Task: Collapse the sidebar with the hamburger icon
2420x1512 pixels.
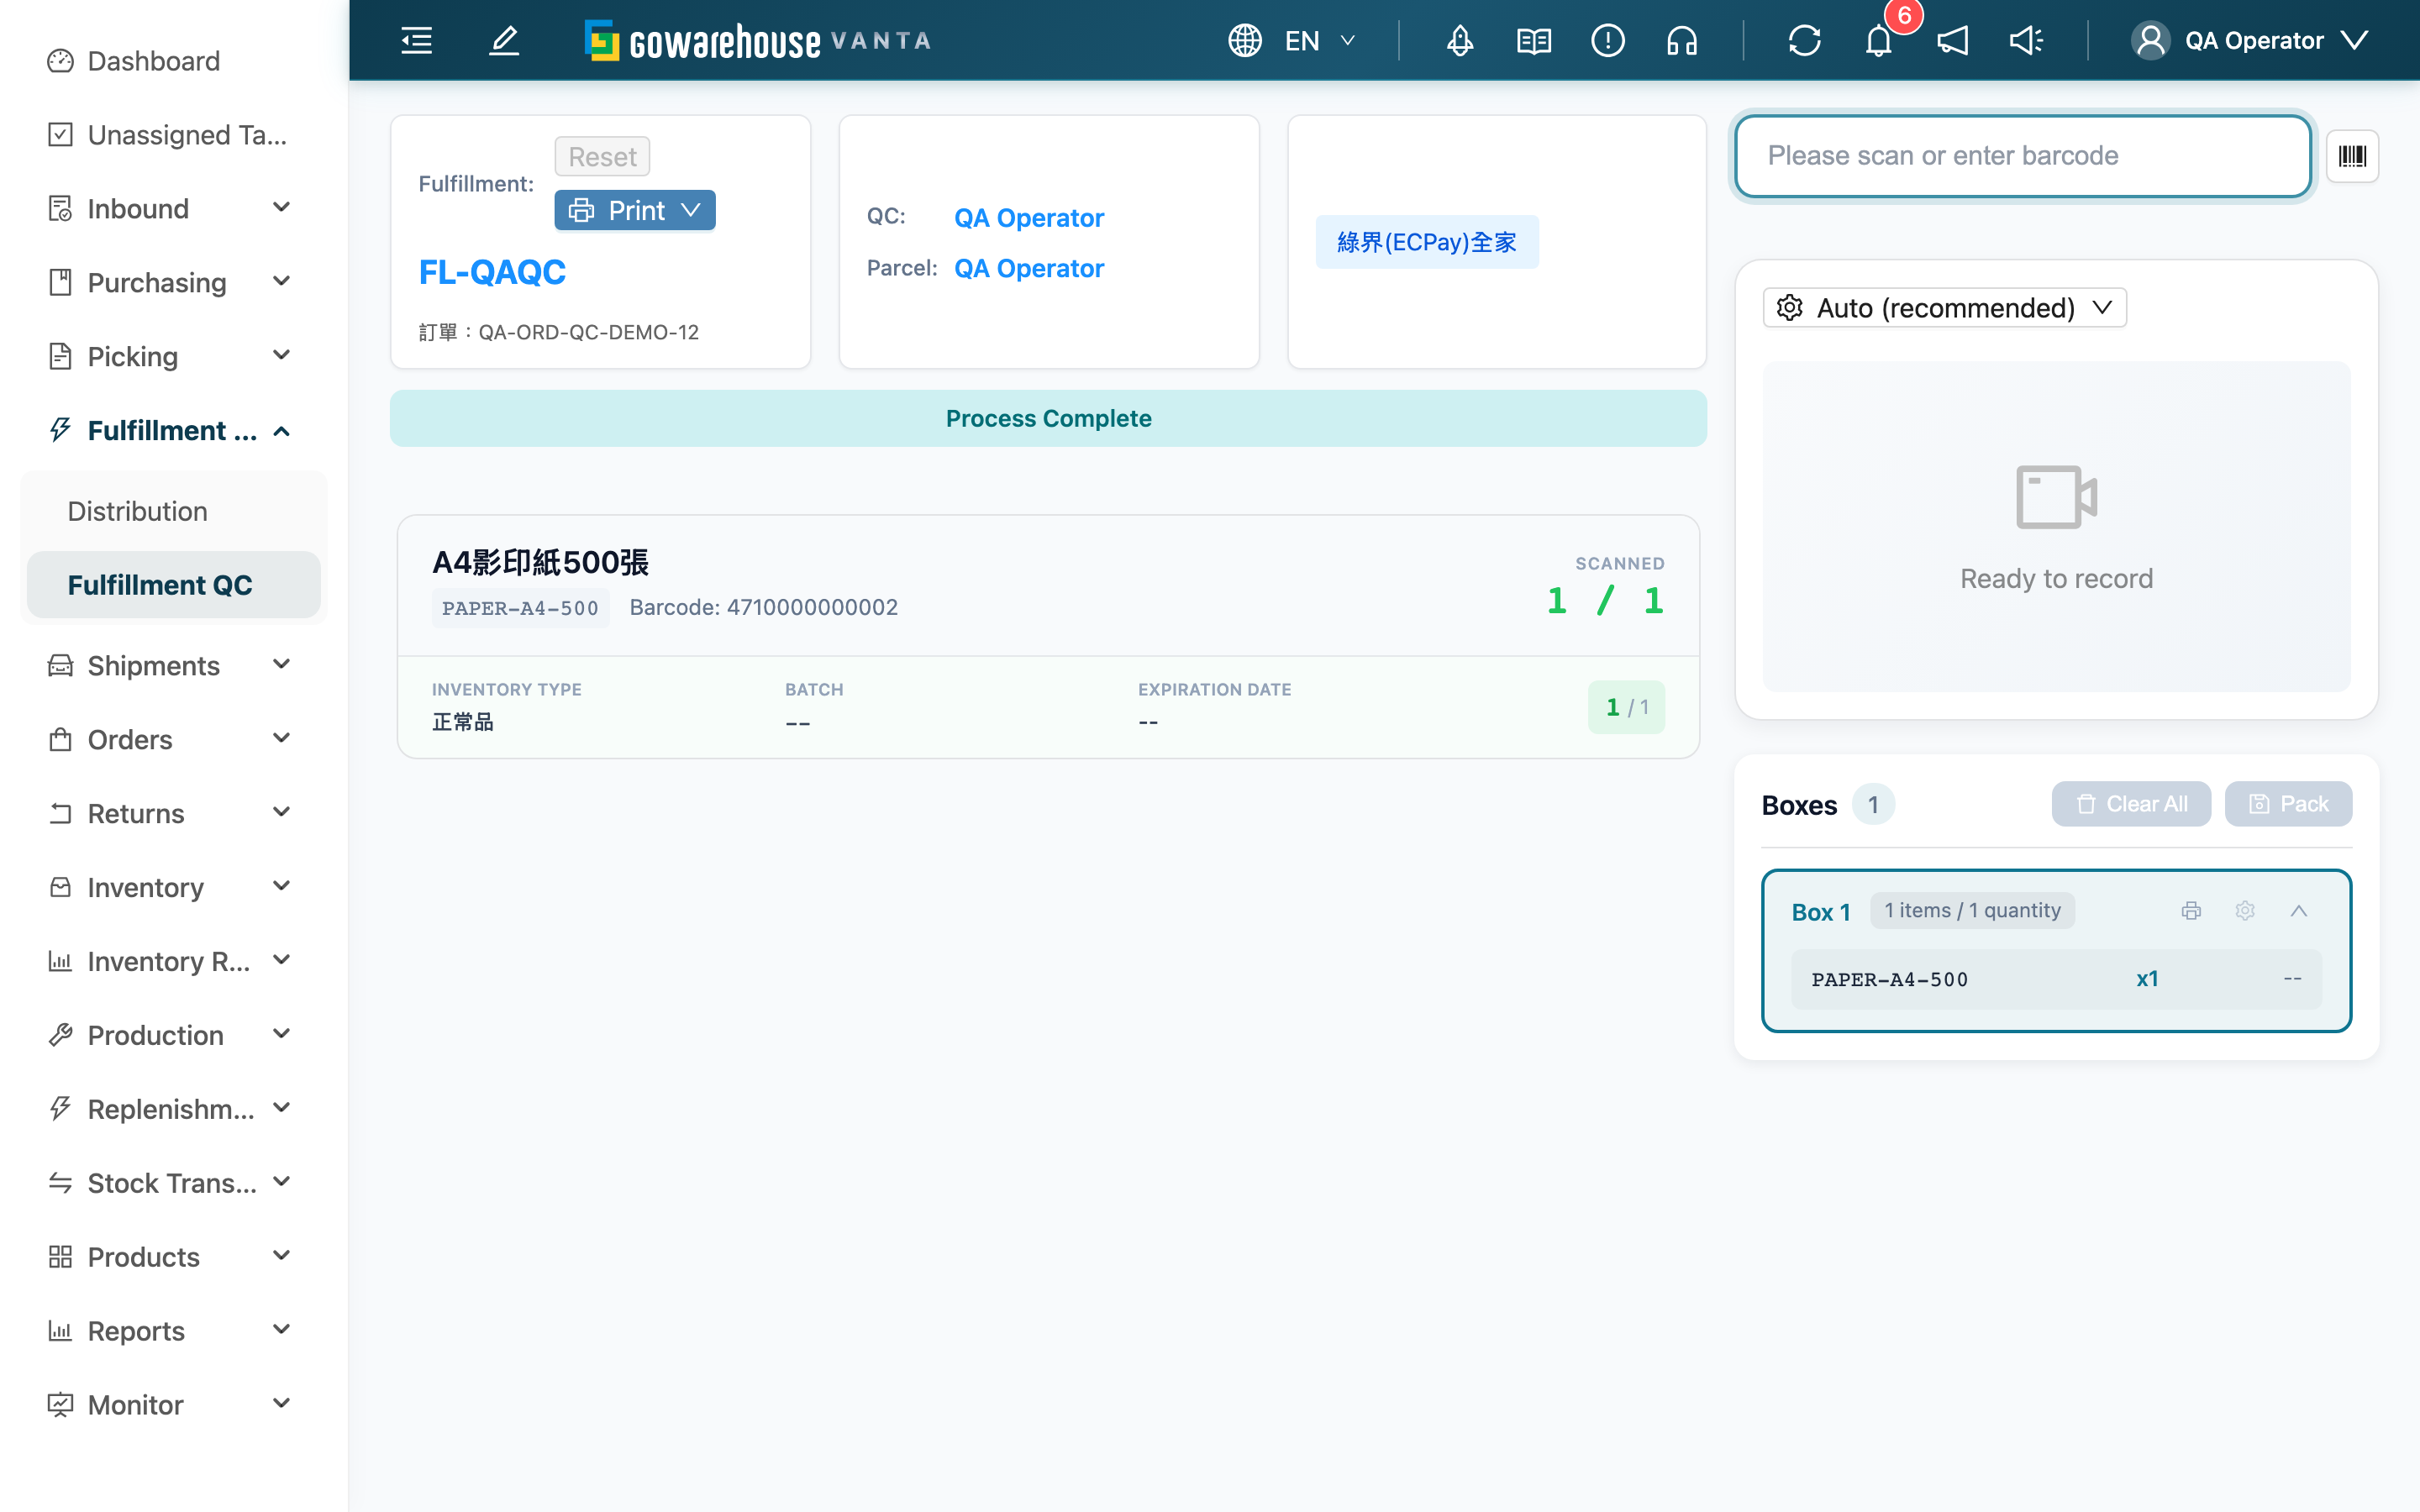Action: point(417,41)
